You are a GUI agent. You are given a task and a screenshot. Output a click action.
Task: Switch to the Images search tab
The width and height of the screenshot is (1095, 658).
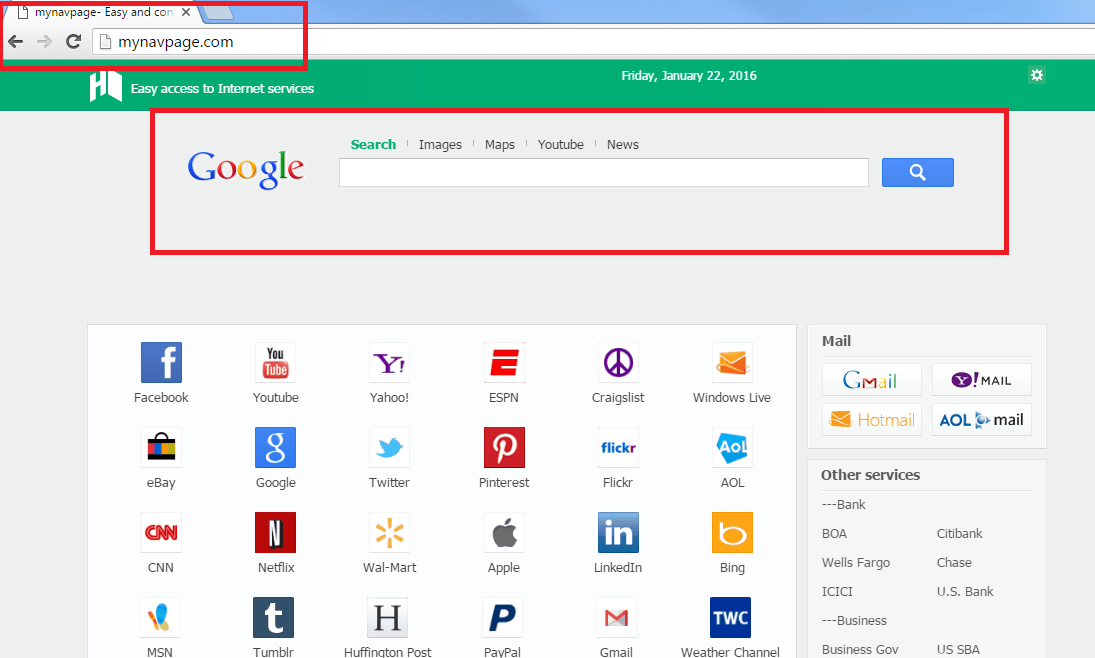[x=440, y=145]
